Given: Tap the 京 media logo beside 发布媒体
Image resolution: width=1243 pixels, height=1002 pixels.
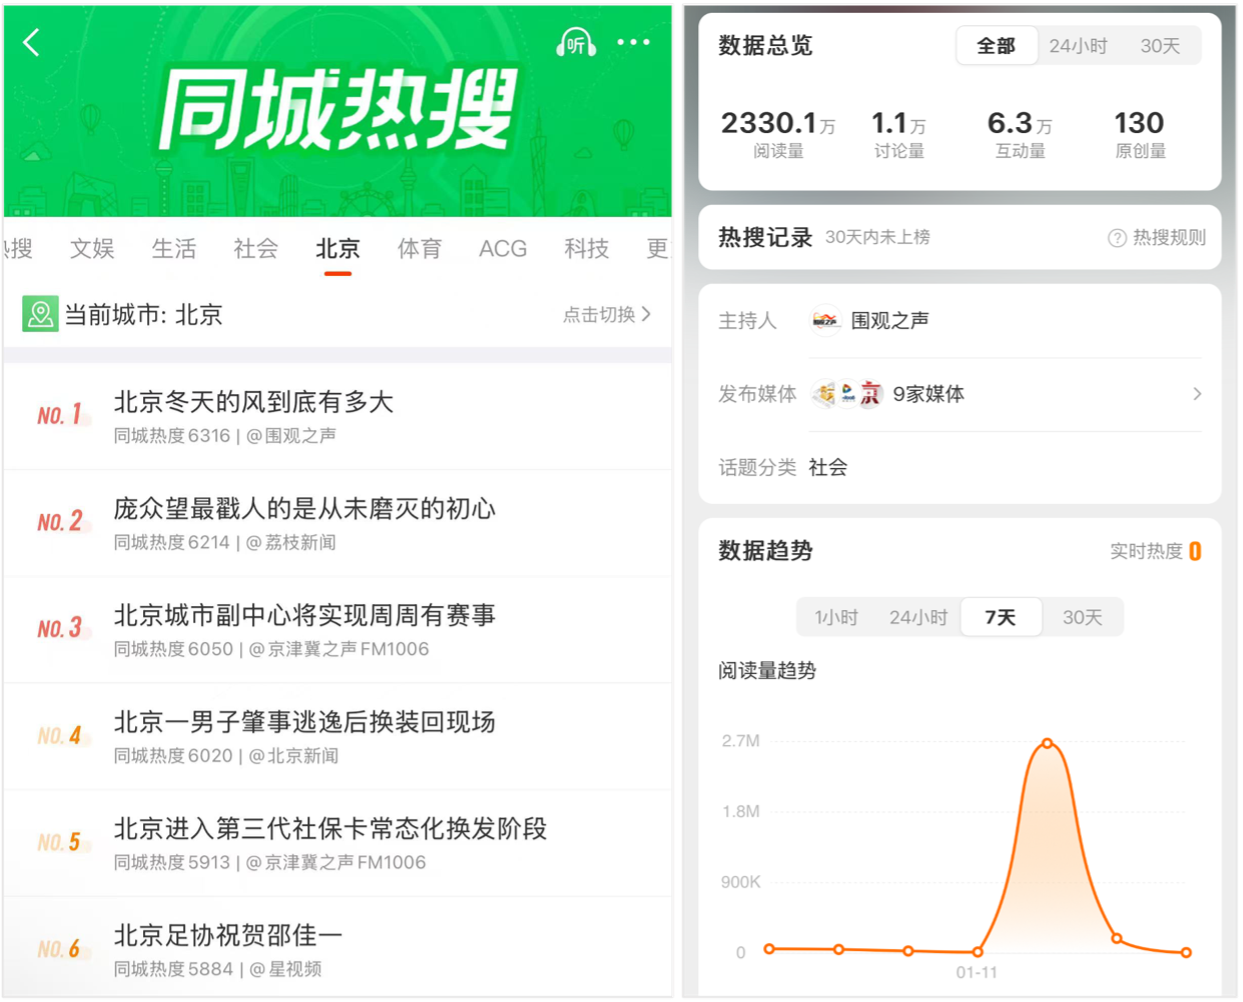Looking at the screenshot, I should (869, 392).
